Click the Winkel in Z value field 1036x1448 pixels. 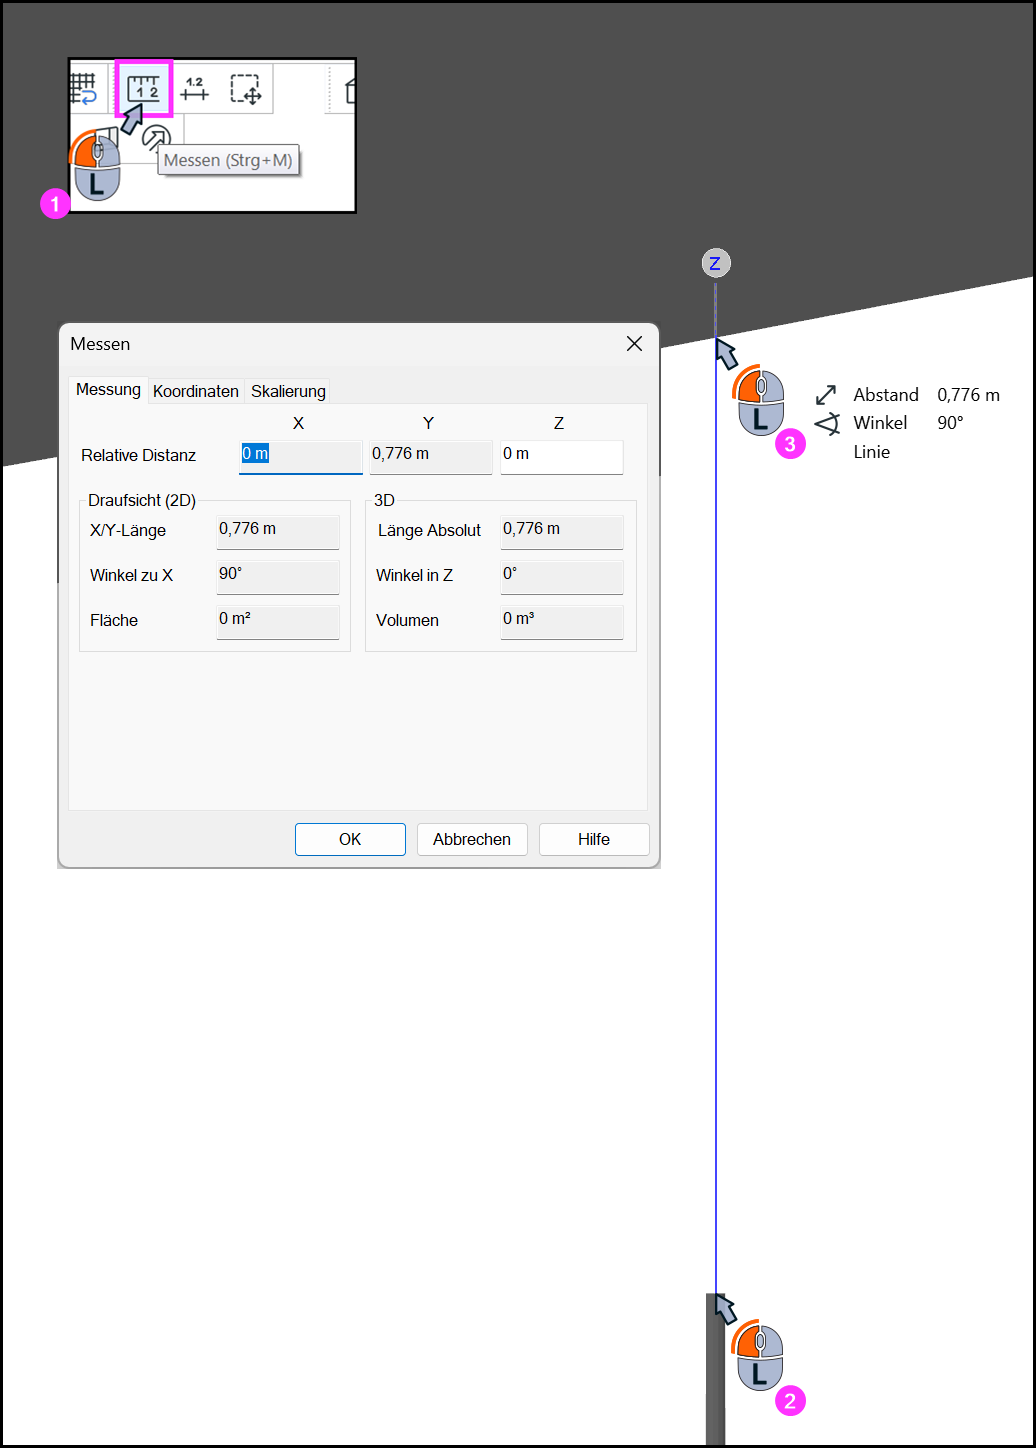[x=562, y=576]
